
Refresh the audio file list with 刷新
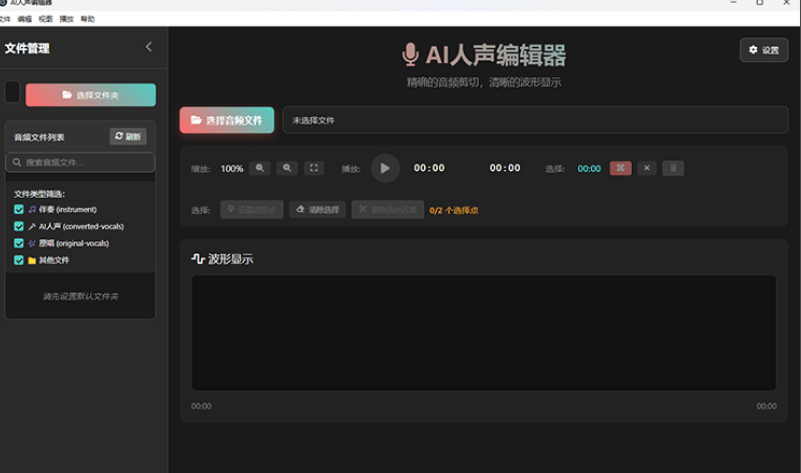(x=128, y=136)
